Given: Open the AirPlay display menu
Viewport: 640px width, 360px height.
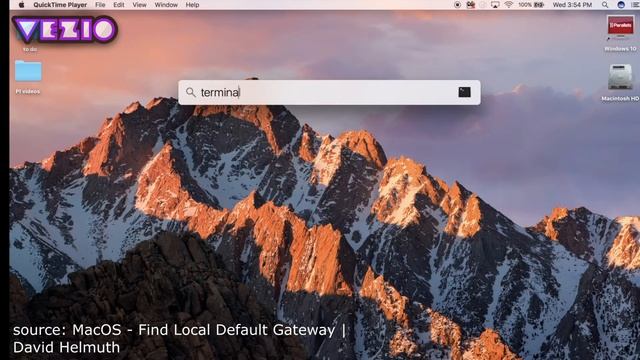Looking at the screenshot, I should click(495, 5).
